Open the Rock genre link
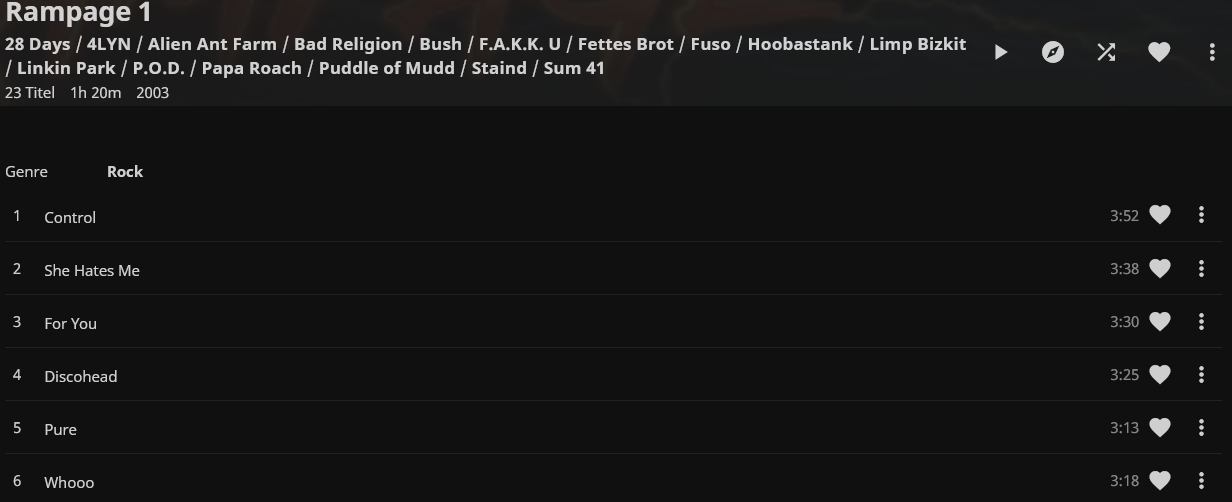Screen dimensions: 1232x502 coord(125,172)
